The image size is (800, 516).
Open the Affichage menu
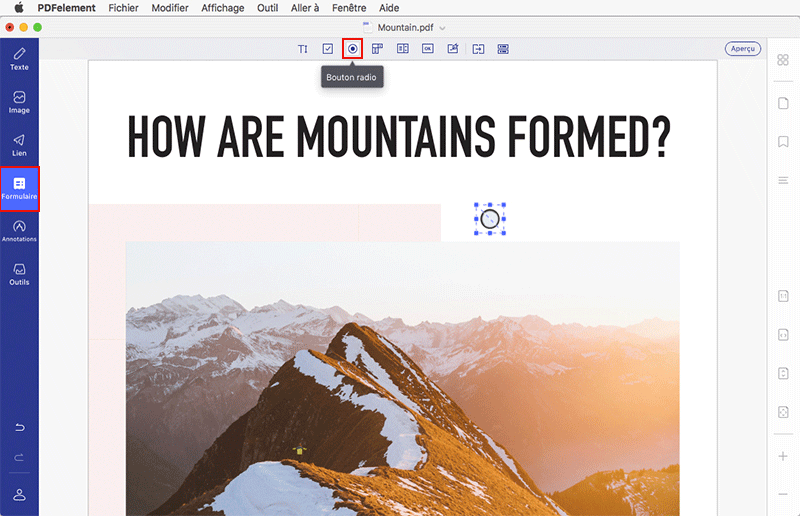[222, 8]
